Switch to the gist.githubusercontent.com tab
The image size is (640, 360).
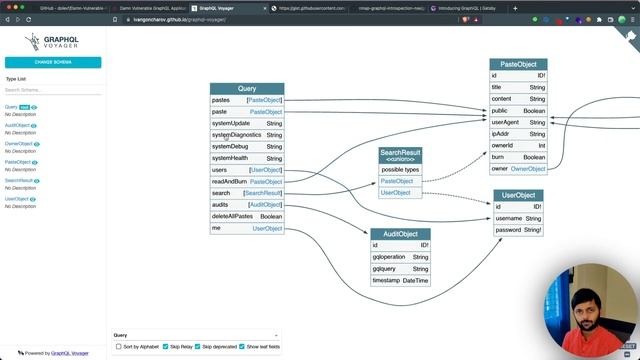coord(309,8)
